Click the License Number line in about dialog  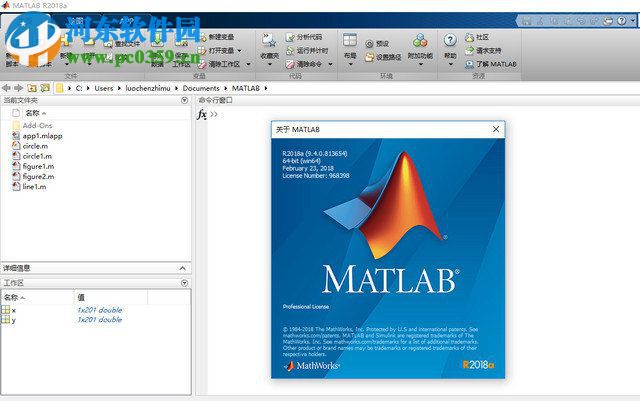pyautogui.click(x=316, y=176)
